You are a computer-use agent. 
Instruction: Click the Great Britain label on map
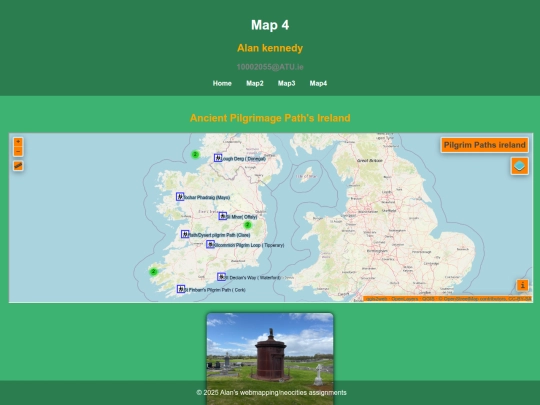tap(370, 161)
